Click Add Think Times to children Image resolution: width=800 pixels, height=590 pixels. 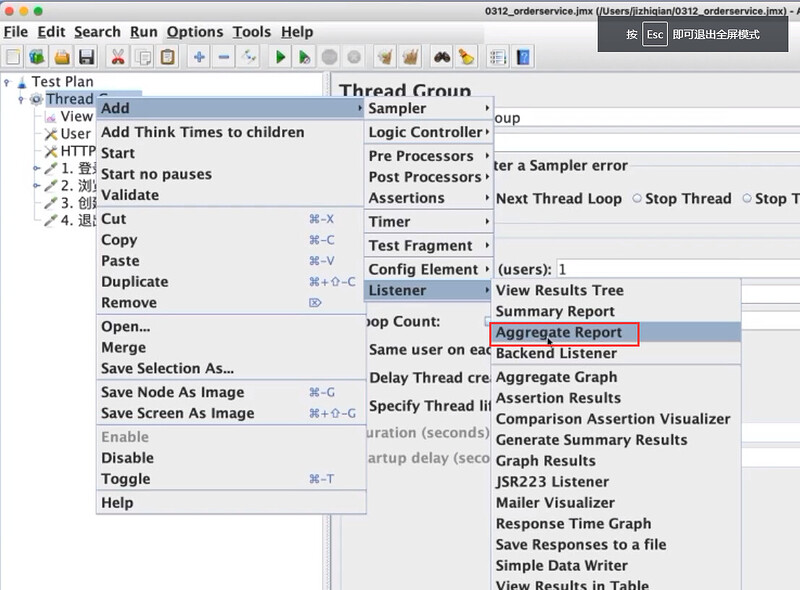231,132
